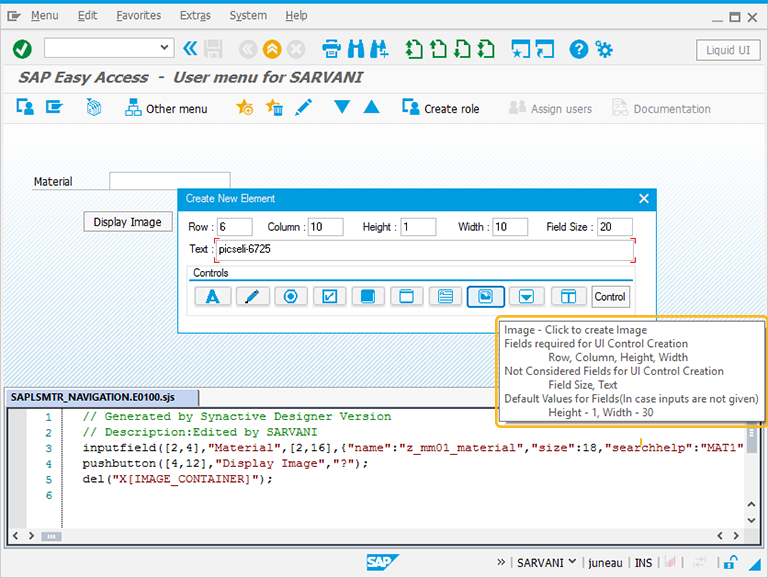This screenshot has width=768, height=578.
Task: Click the Previous Page icon
Action: [x=438, y=49]
